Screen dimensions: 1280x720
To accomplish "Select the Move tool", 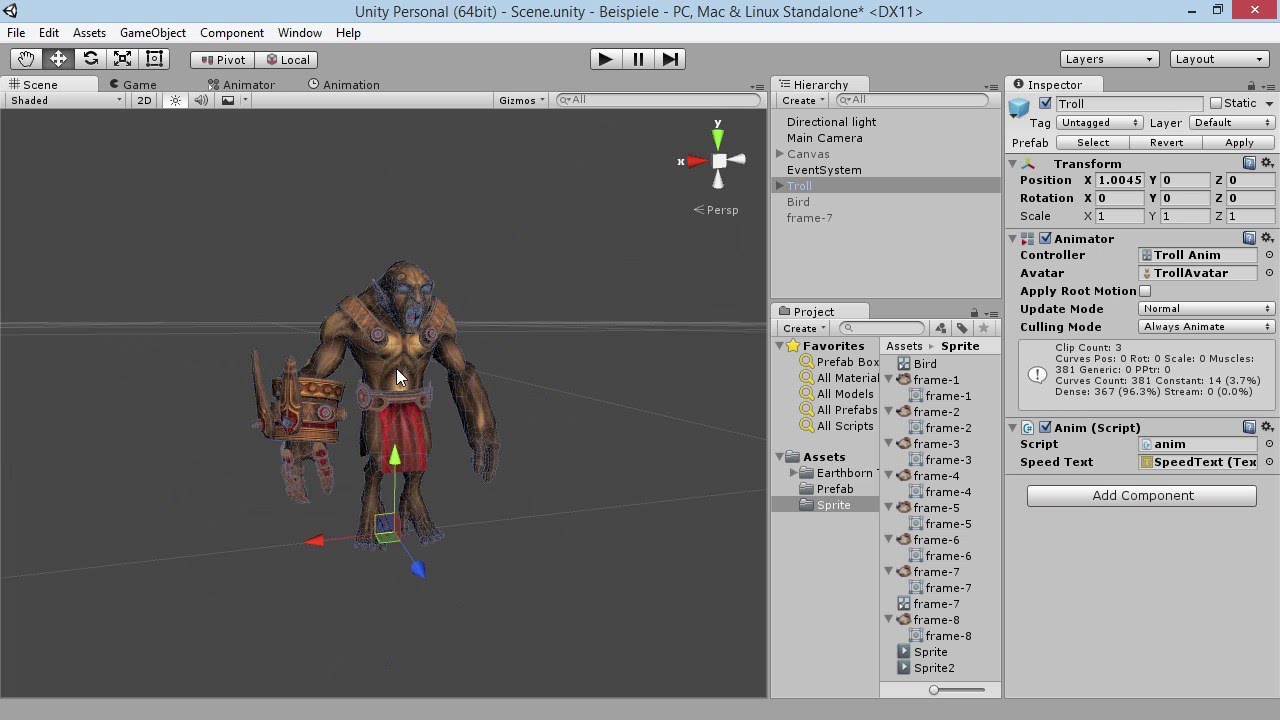I will tap(58, 59).
